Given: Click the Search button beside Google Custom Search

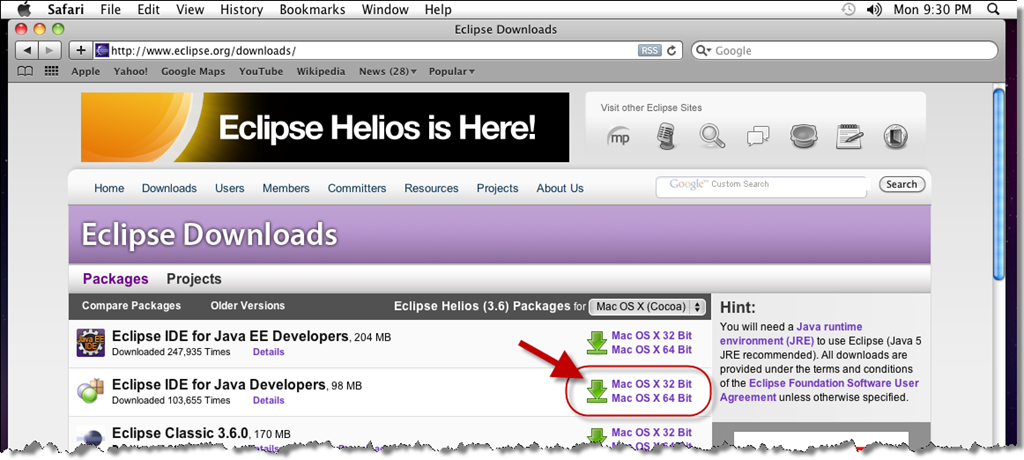Looking at the screenshot, I should coord(902,184).
